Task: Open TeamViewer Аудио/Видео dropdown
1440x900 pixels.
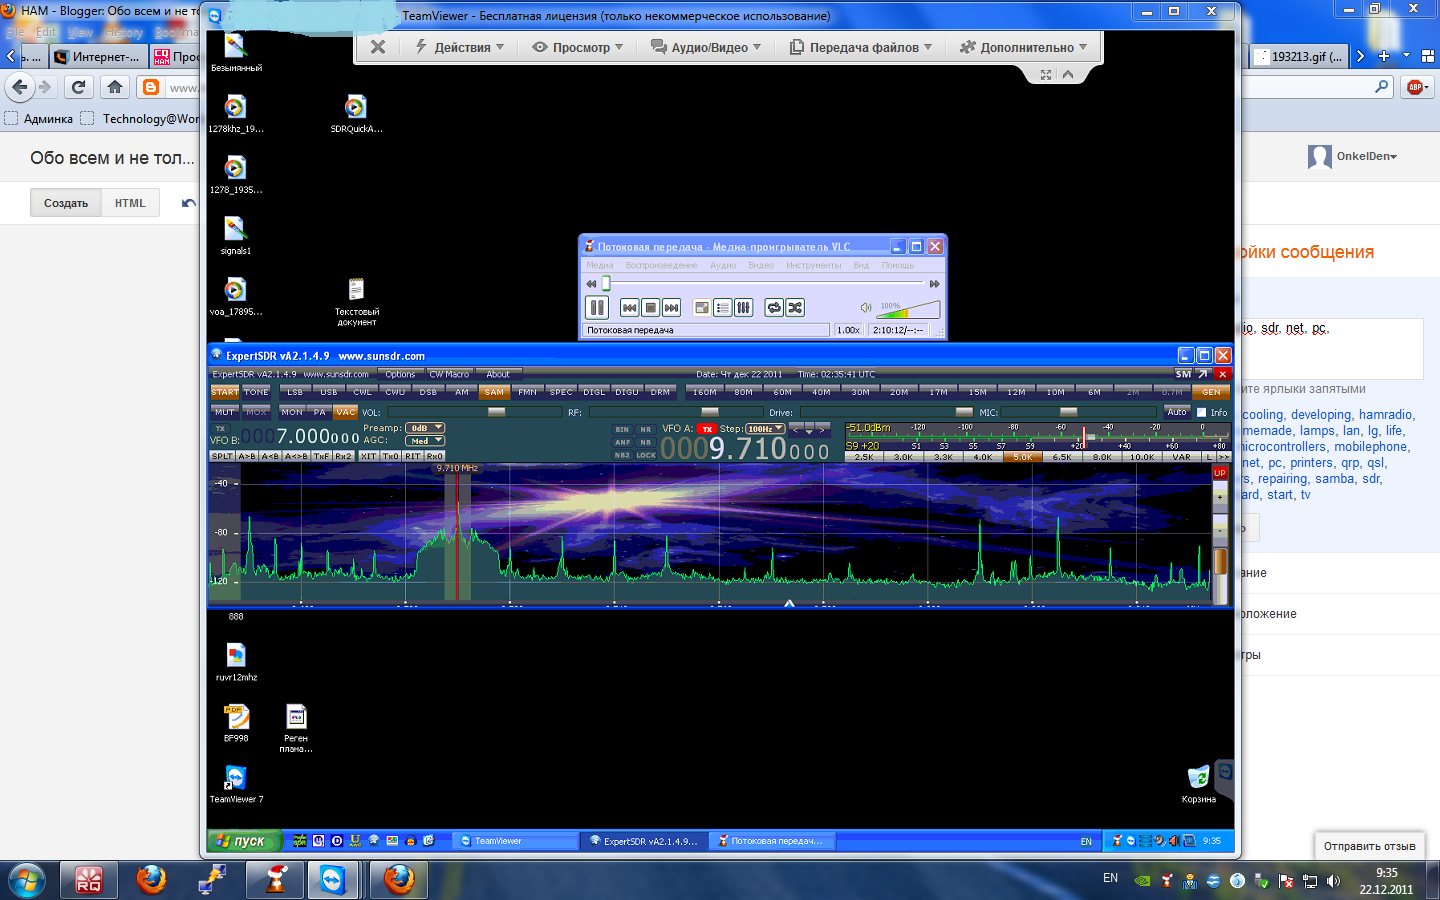Action: point(706,47)
